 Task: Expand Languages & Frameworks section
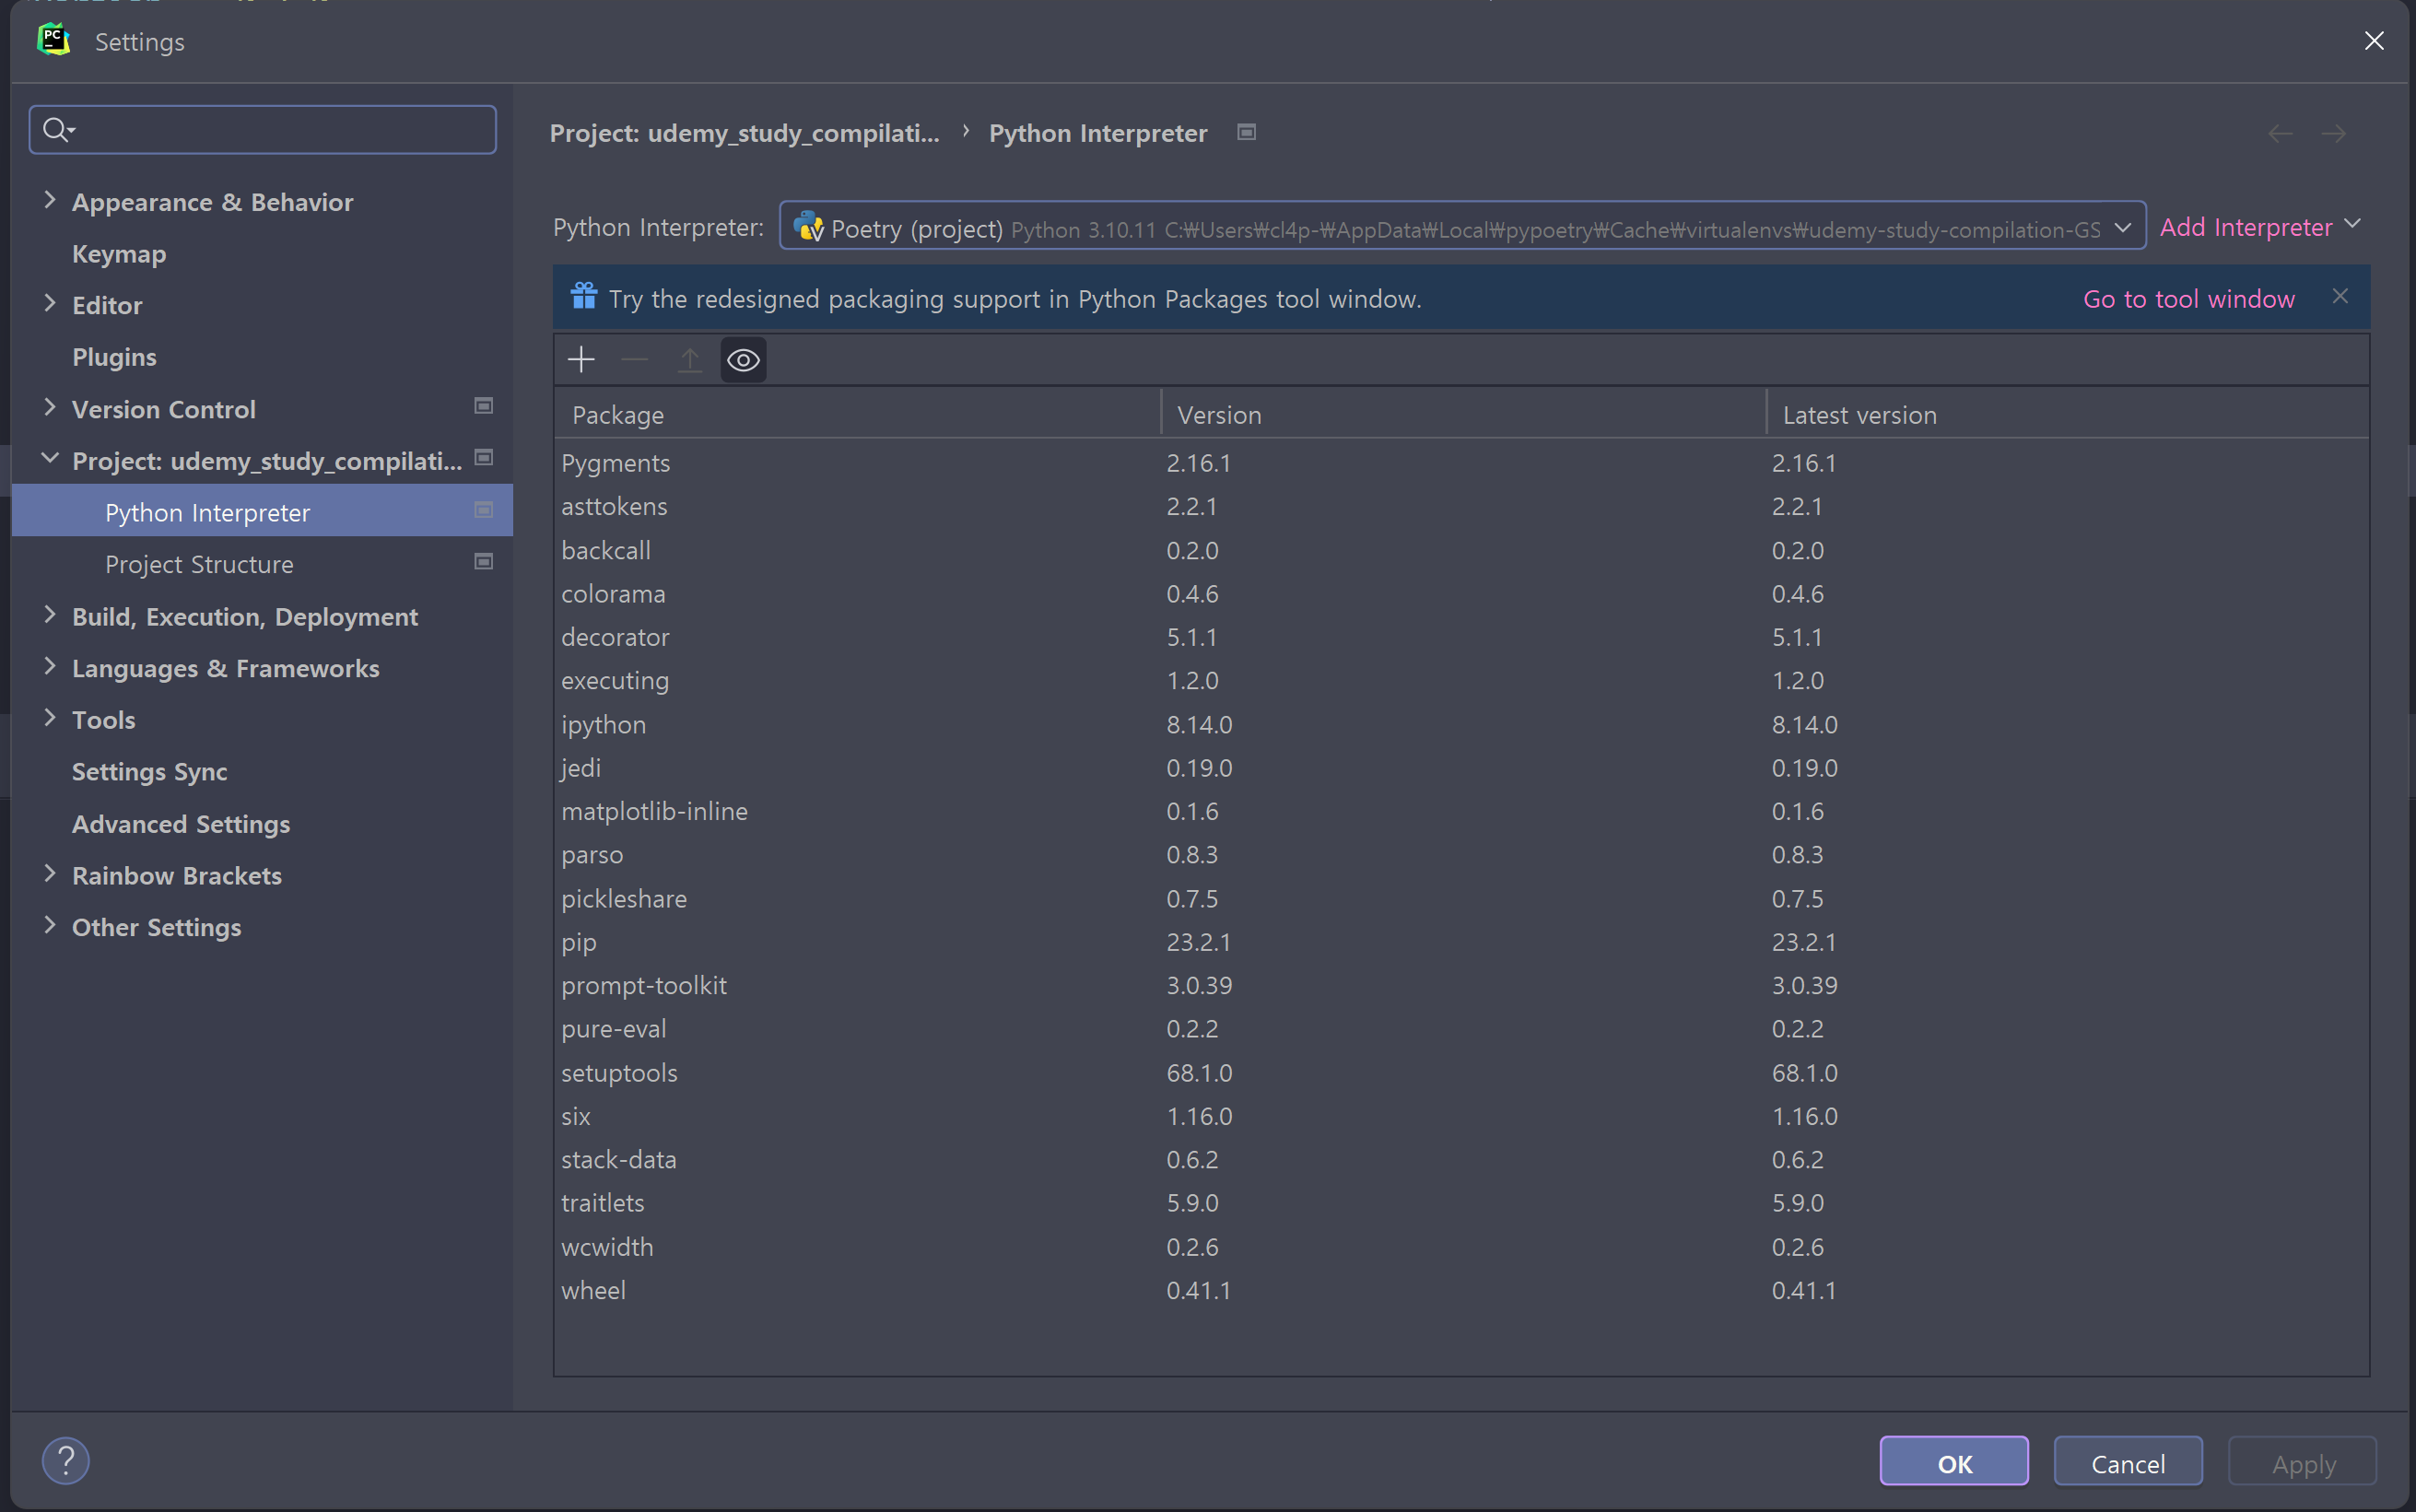tap(50, 666)
